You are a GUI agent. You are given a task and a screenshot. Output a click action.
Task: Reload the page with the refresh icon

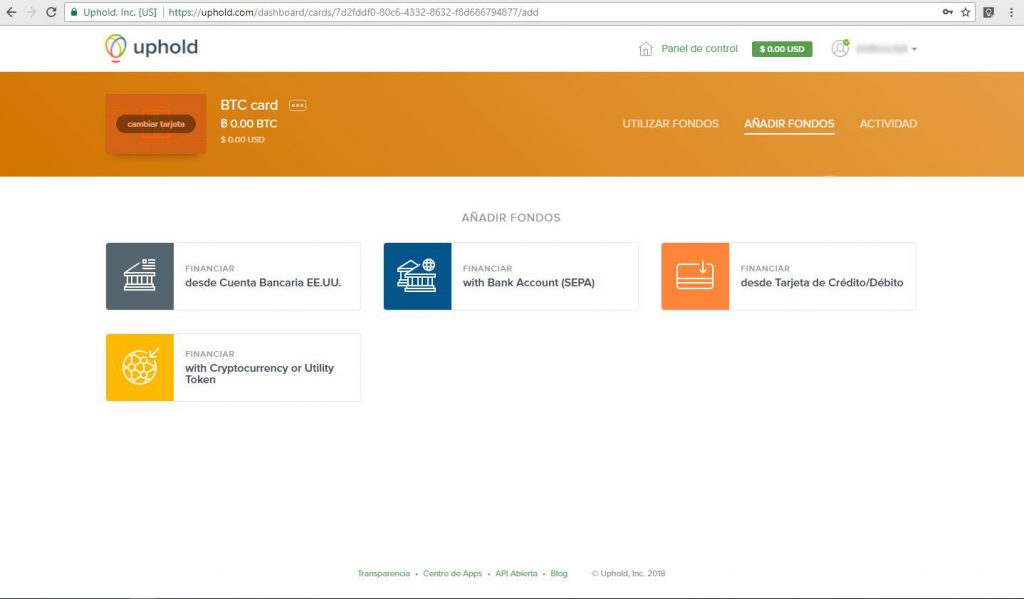click(51, 12)
